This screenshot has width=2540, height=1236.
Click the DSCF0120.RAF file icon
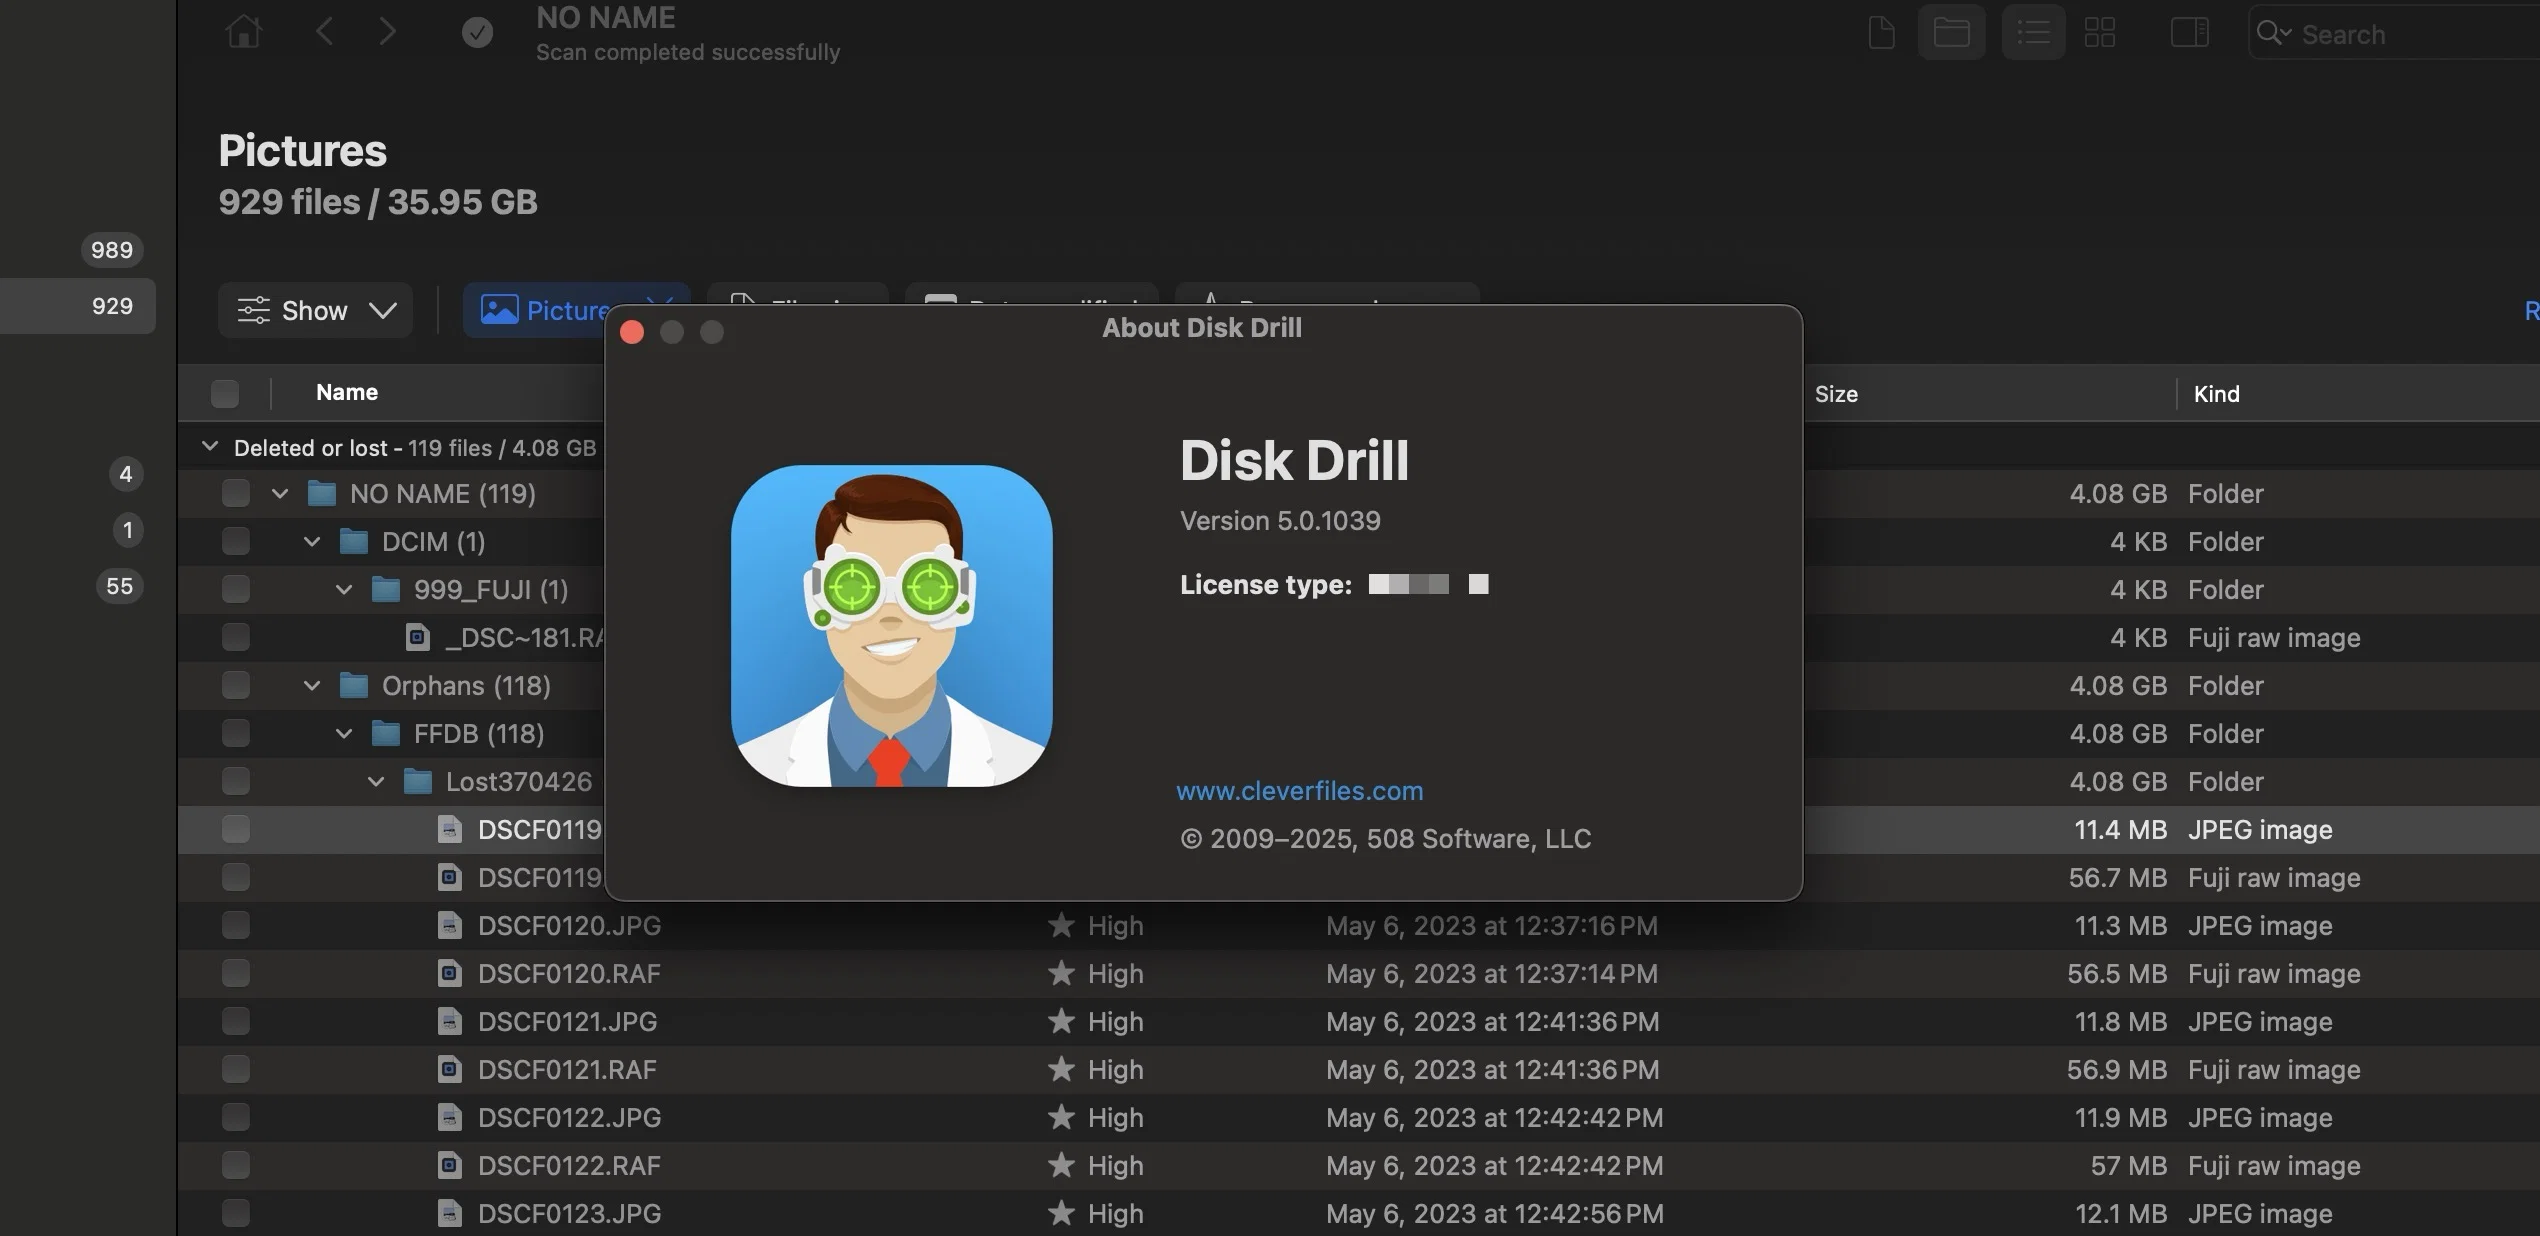tap(450, 973)
